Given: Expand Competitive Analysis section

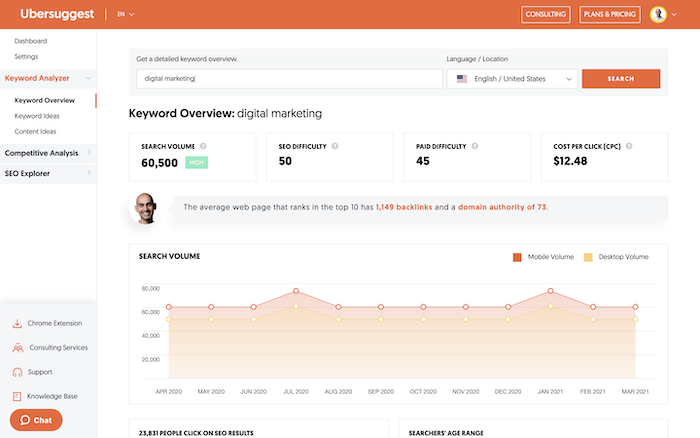Looking at the screenshot, I should click(x=48, y=153).
